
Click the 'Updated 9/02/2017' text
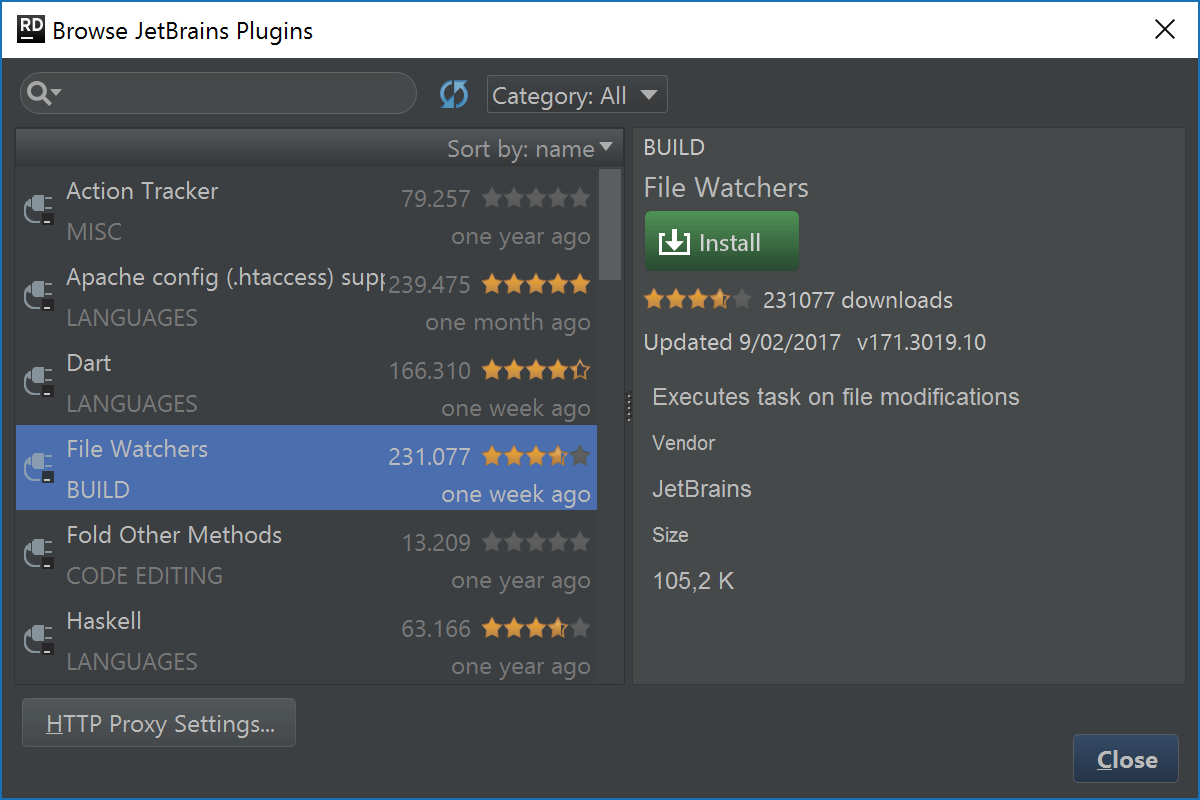[x=743, y=343]
